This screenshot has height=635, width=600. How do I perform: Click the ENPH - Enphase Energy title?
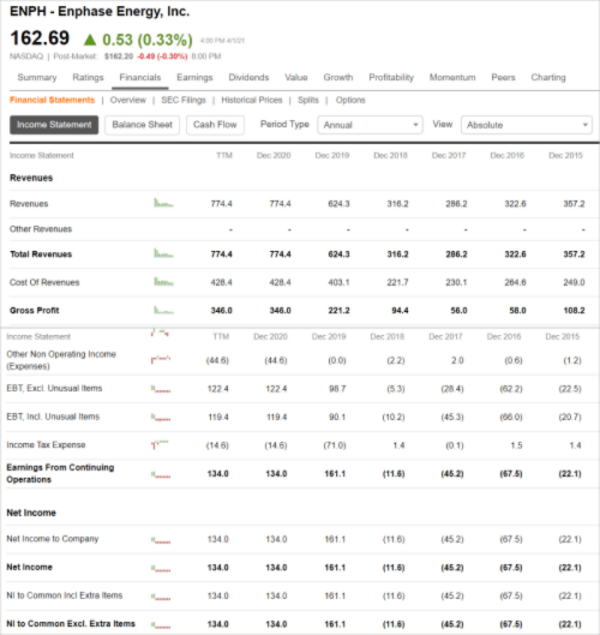(x=100, y=11)
